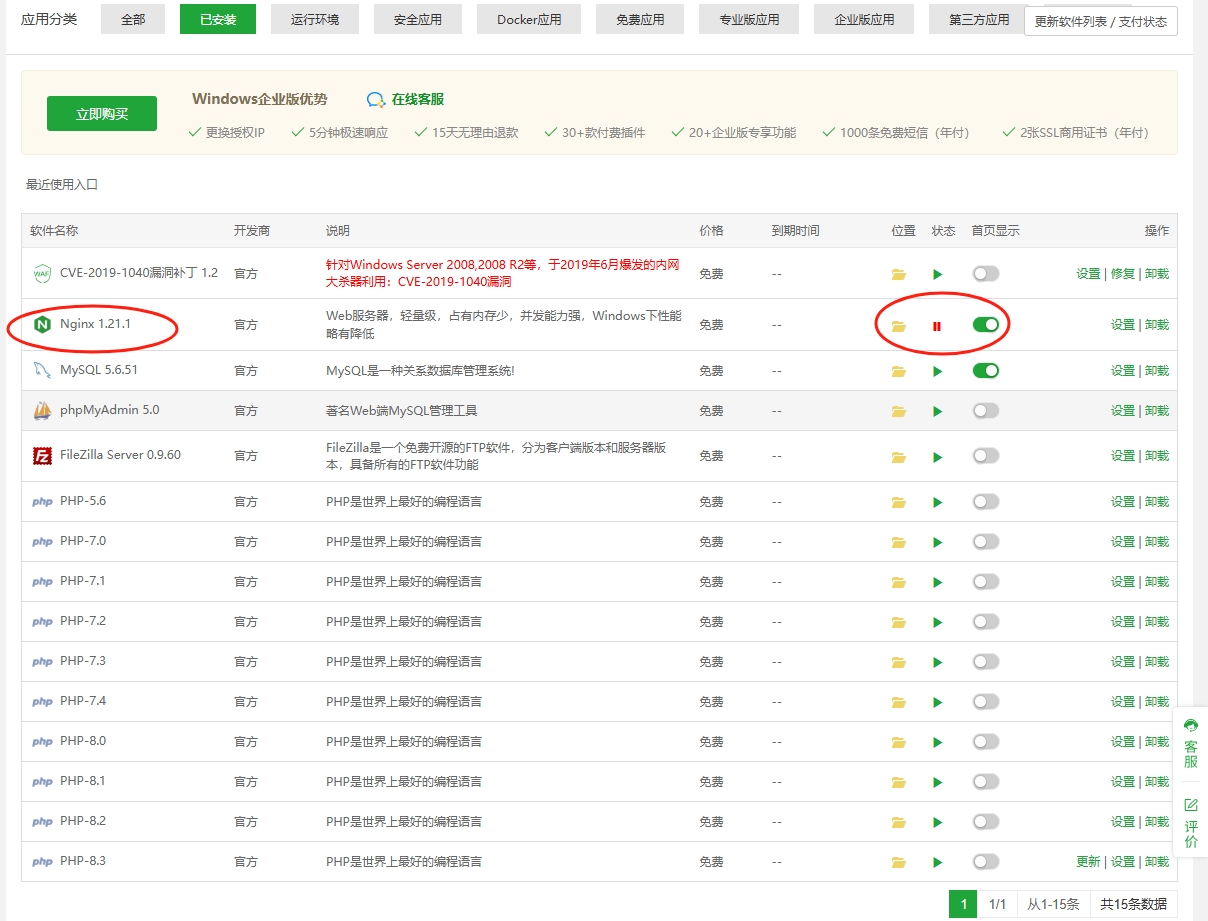Click the PHP-8.0 software name
1208x921 pixels.
(x=83, y=741)
